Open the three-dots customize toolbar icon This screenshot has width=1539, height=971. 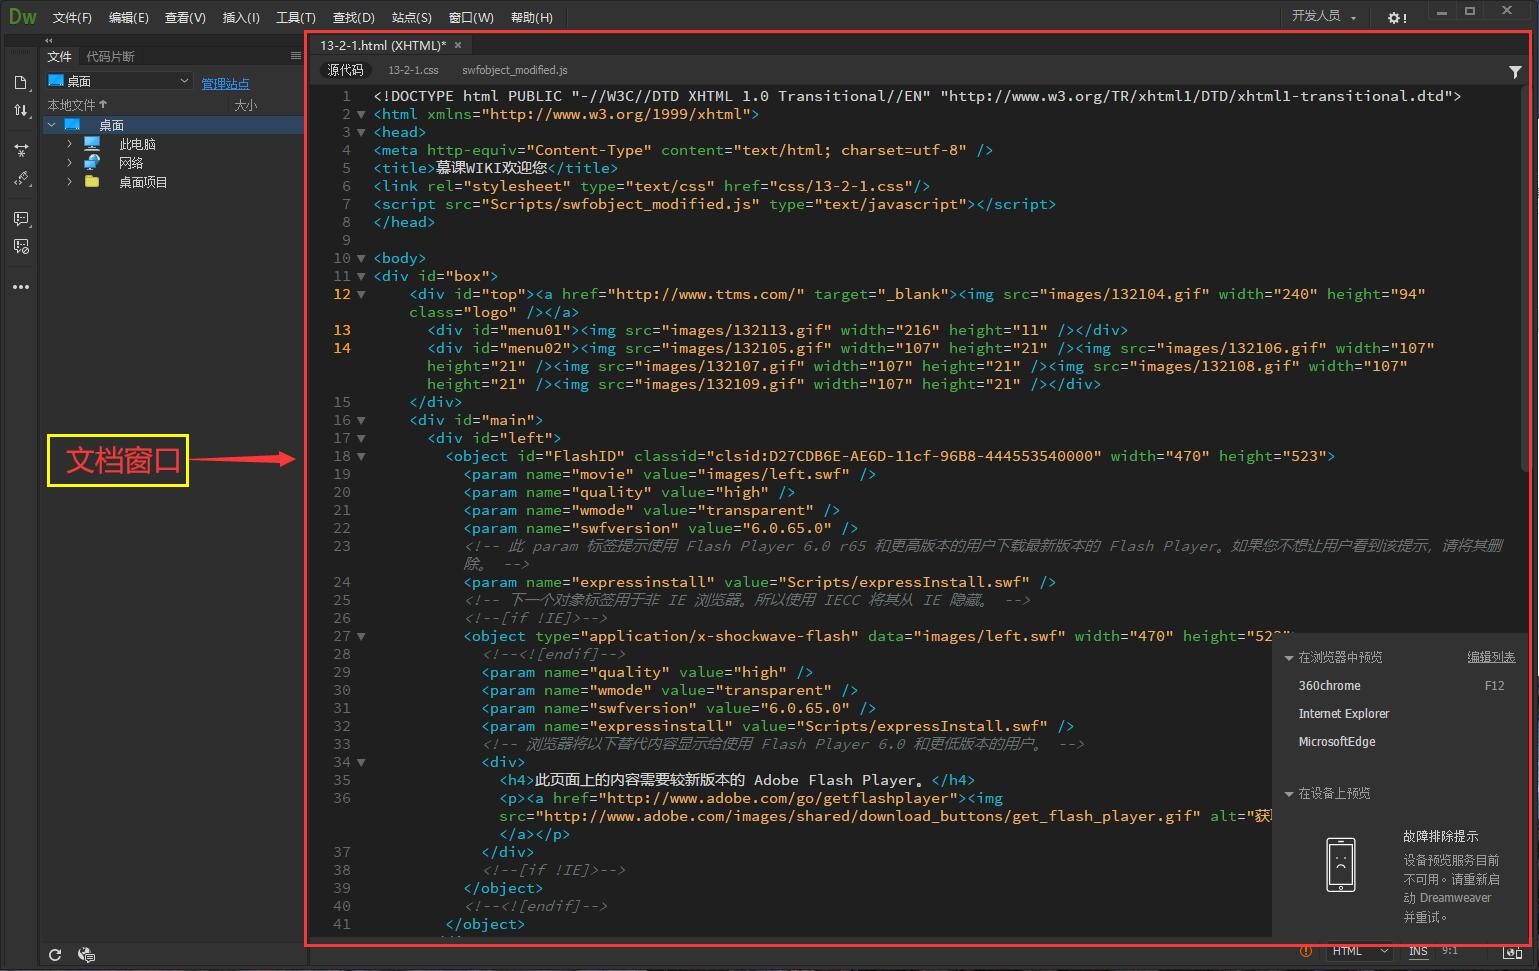pos(21,287)
